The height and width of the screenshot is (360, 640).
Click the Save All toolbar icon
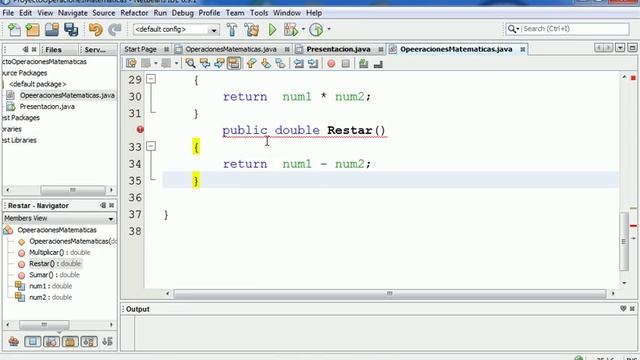pyautogui.click(x=71, y=30)
